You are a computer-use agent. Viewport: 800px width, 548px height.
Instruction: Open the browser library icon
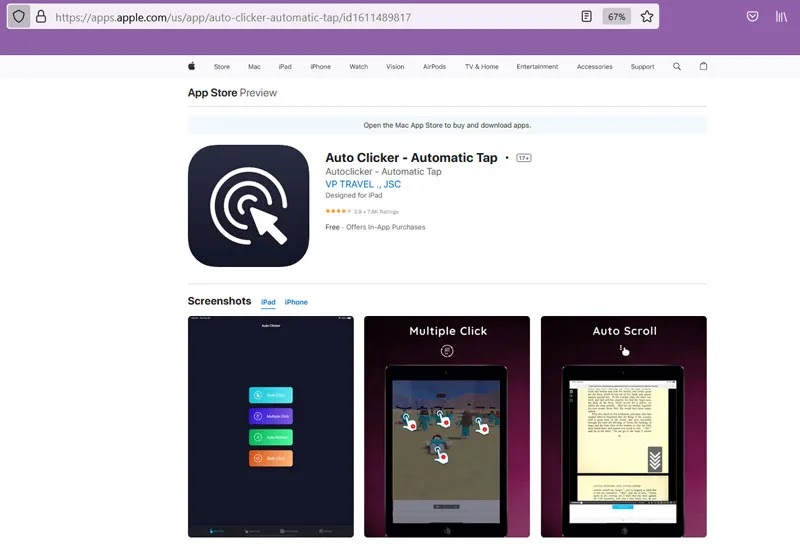coord(781,16)
